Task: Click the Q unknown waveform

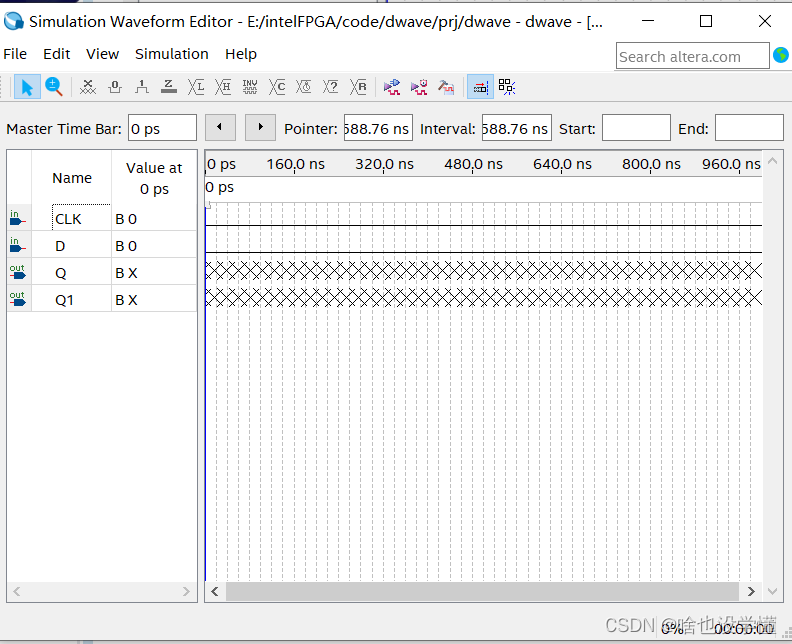Action: pyautogui.click(x=484, y=271)
